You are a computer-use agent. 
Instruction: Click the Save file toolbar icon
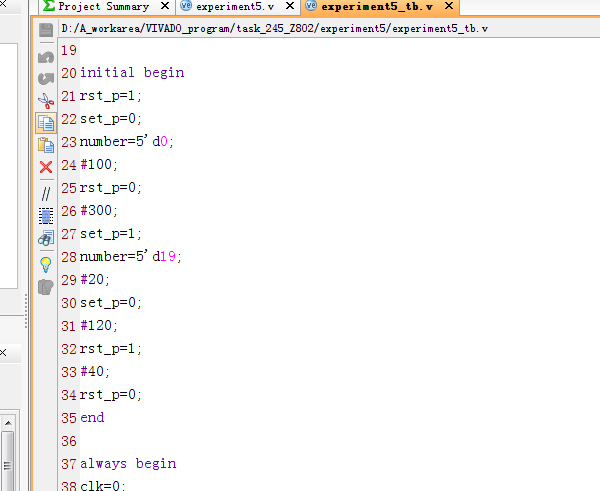tap(46, 30)
